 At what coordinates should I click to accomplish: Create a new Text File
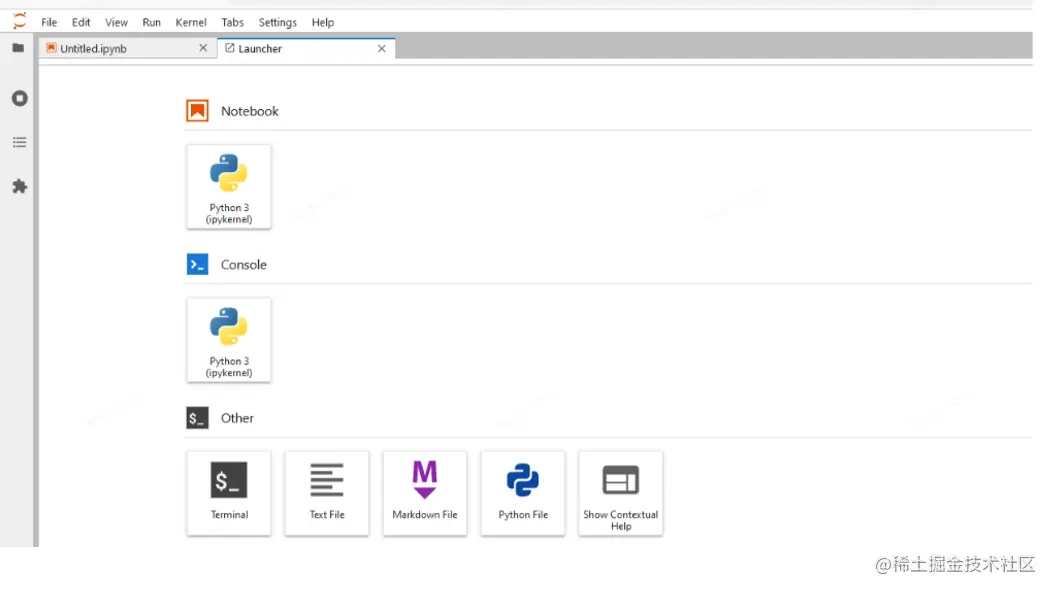pos(327,493)
